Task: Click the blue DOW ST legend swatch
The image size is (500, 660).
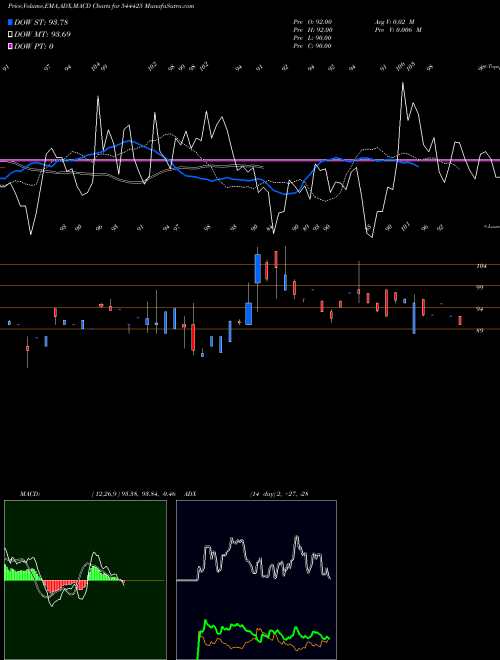Action: (x=11, y=22)
